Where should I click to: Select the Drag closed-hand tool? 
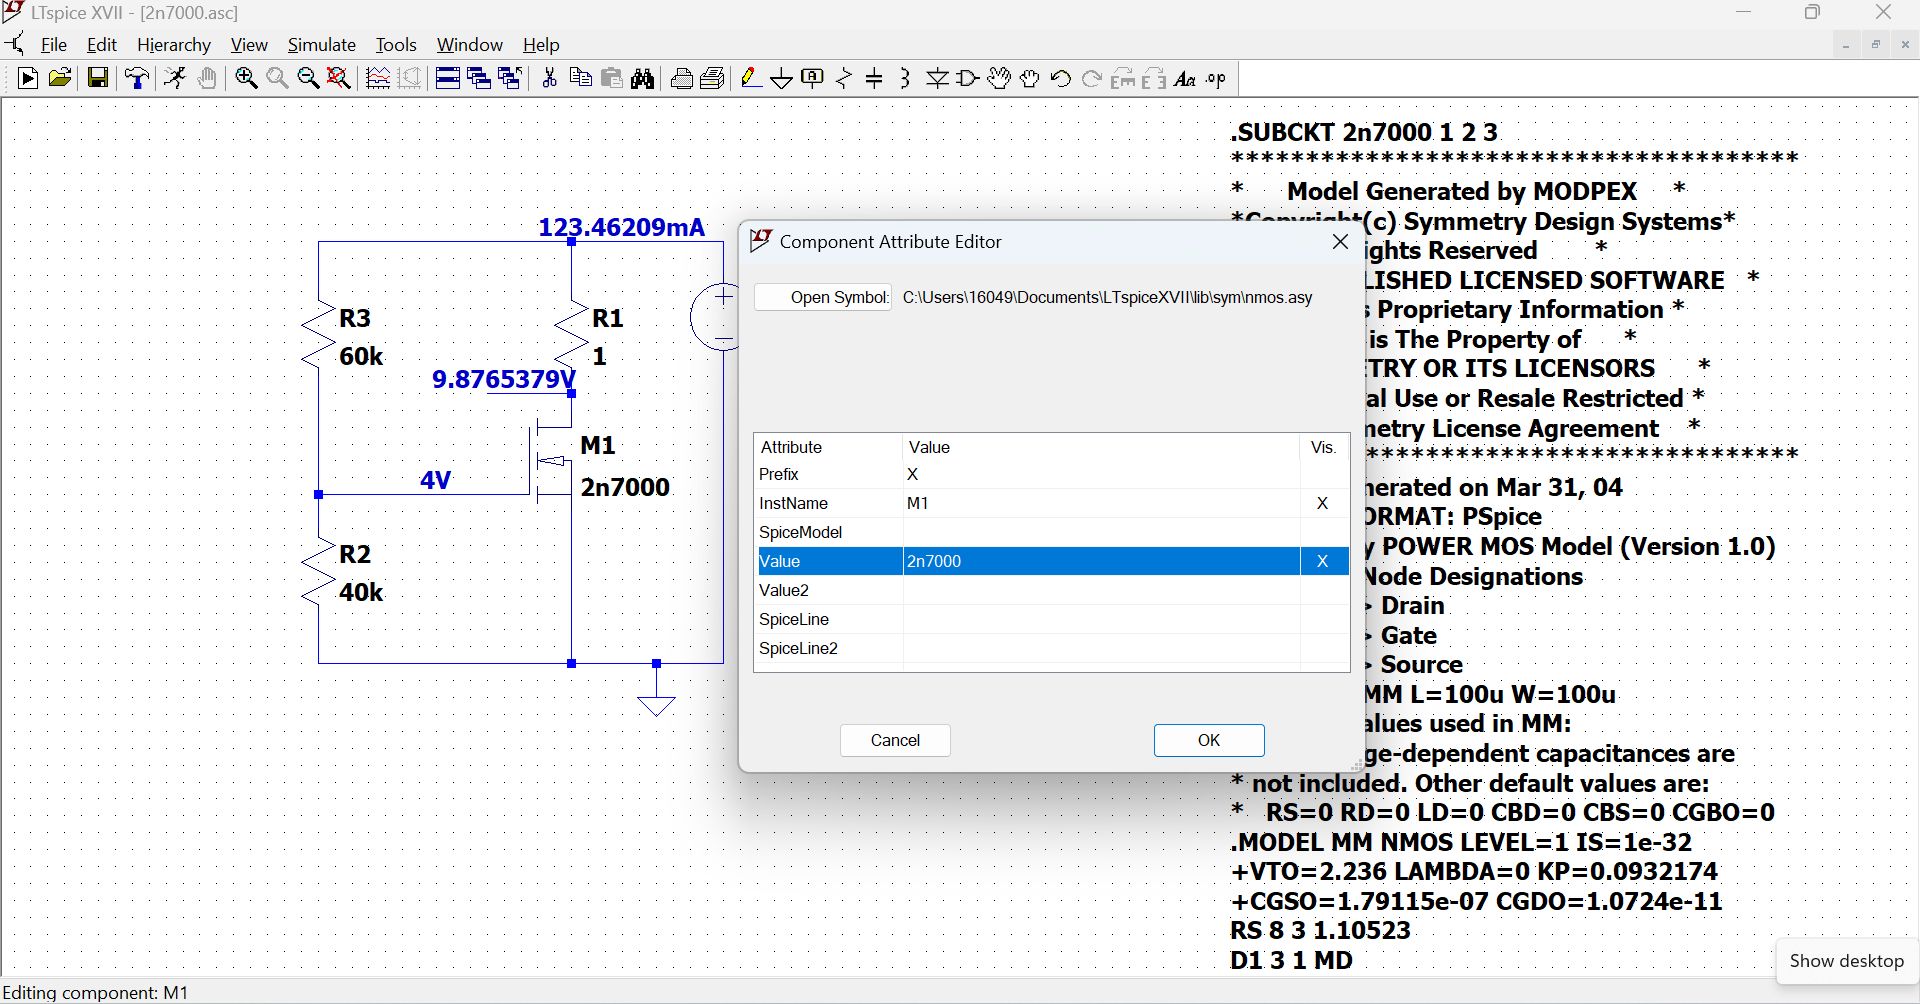point(1030,79)
